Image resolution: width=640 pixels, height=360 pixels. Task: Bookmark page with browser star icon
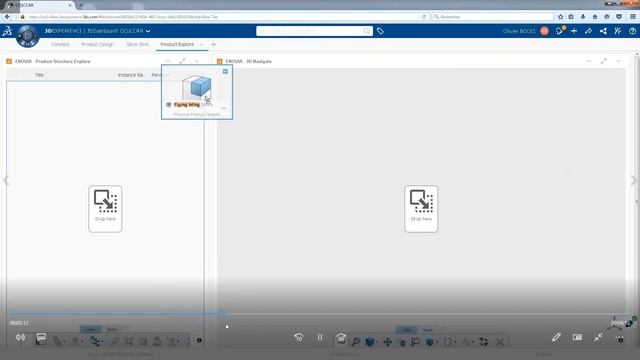point(560,17)
